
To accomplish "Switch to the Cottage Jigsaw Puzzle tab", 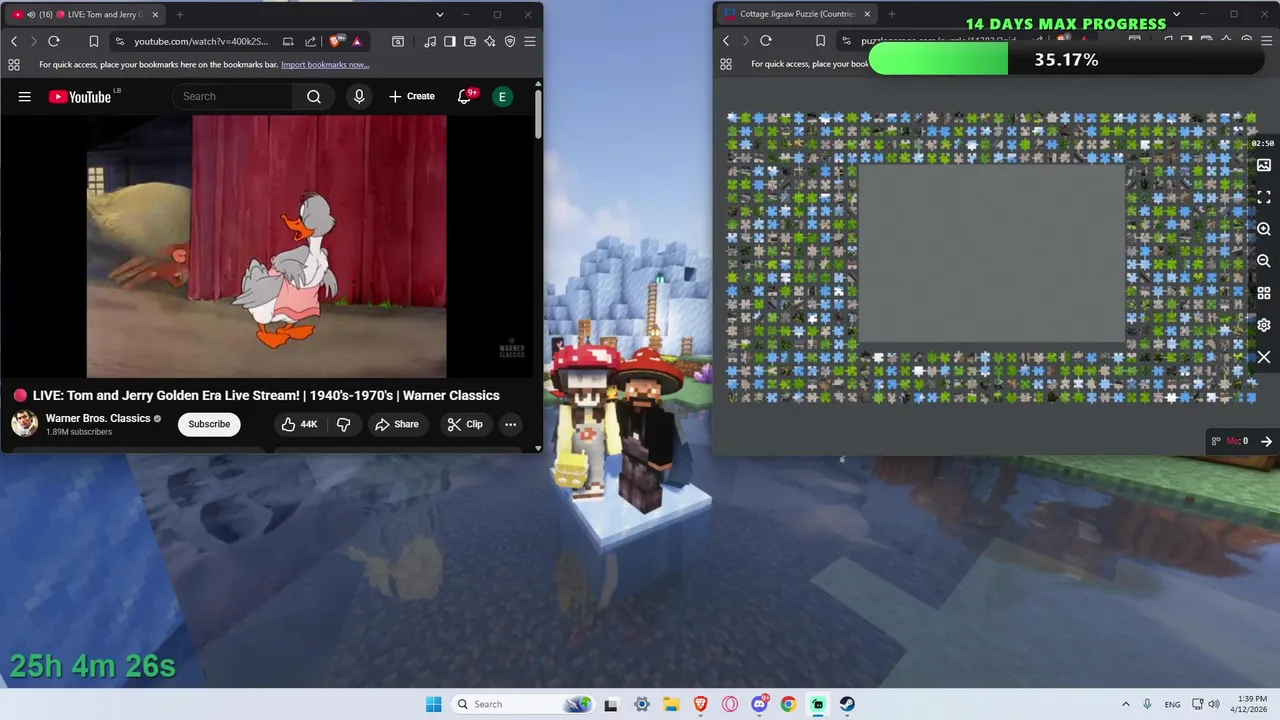I will click(796, 15).
